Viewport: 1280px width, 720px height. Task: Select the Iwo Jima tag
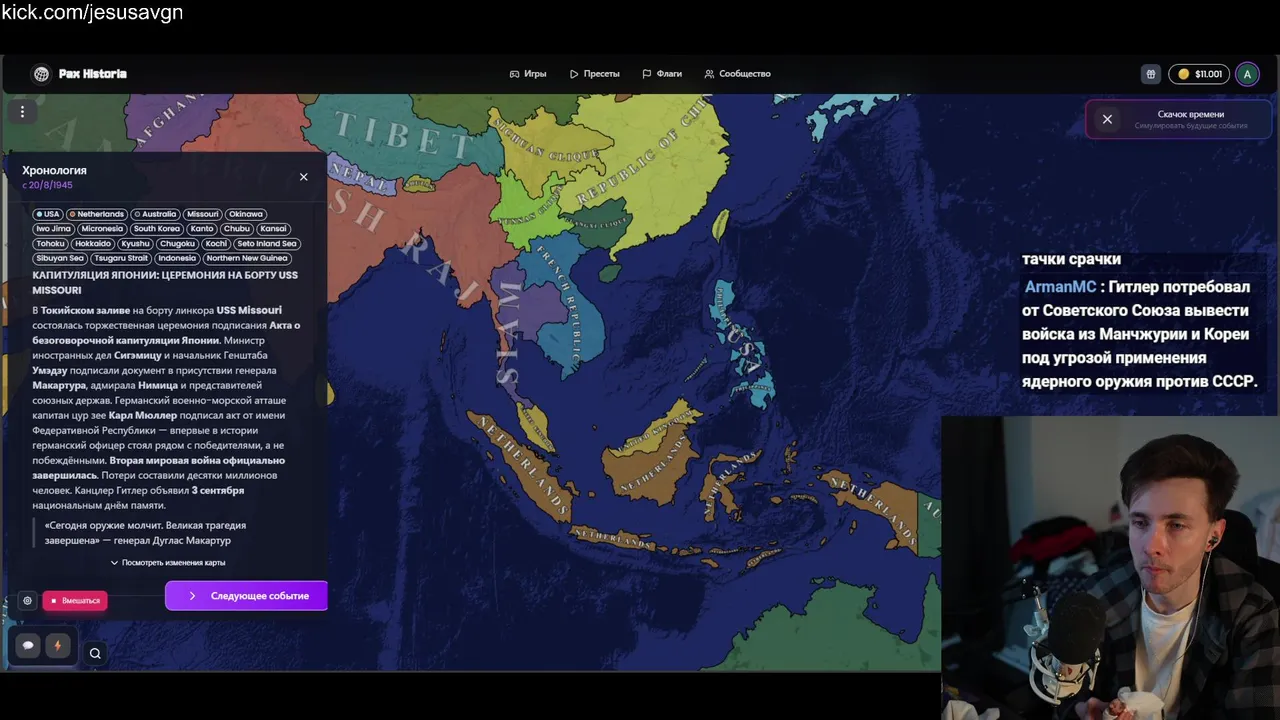point(53,229)
